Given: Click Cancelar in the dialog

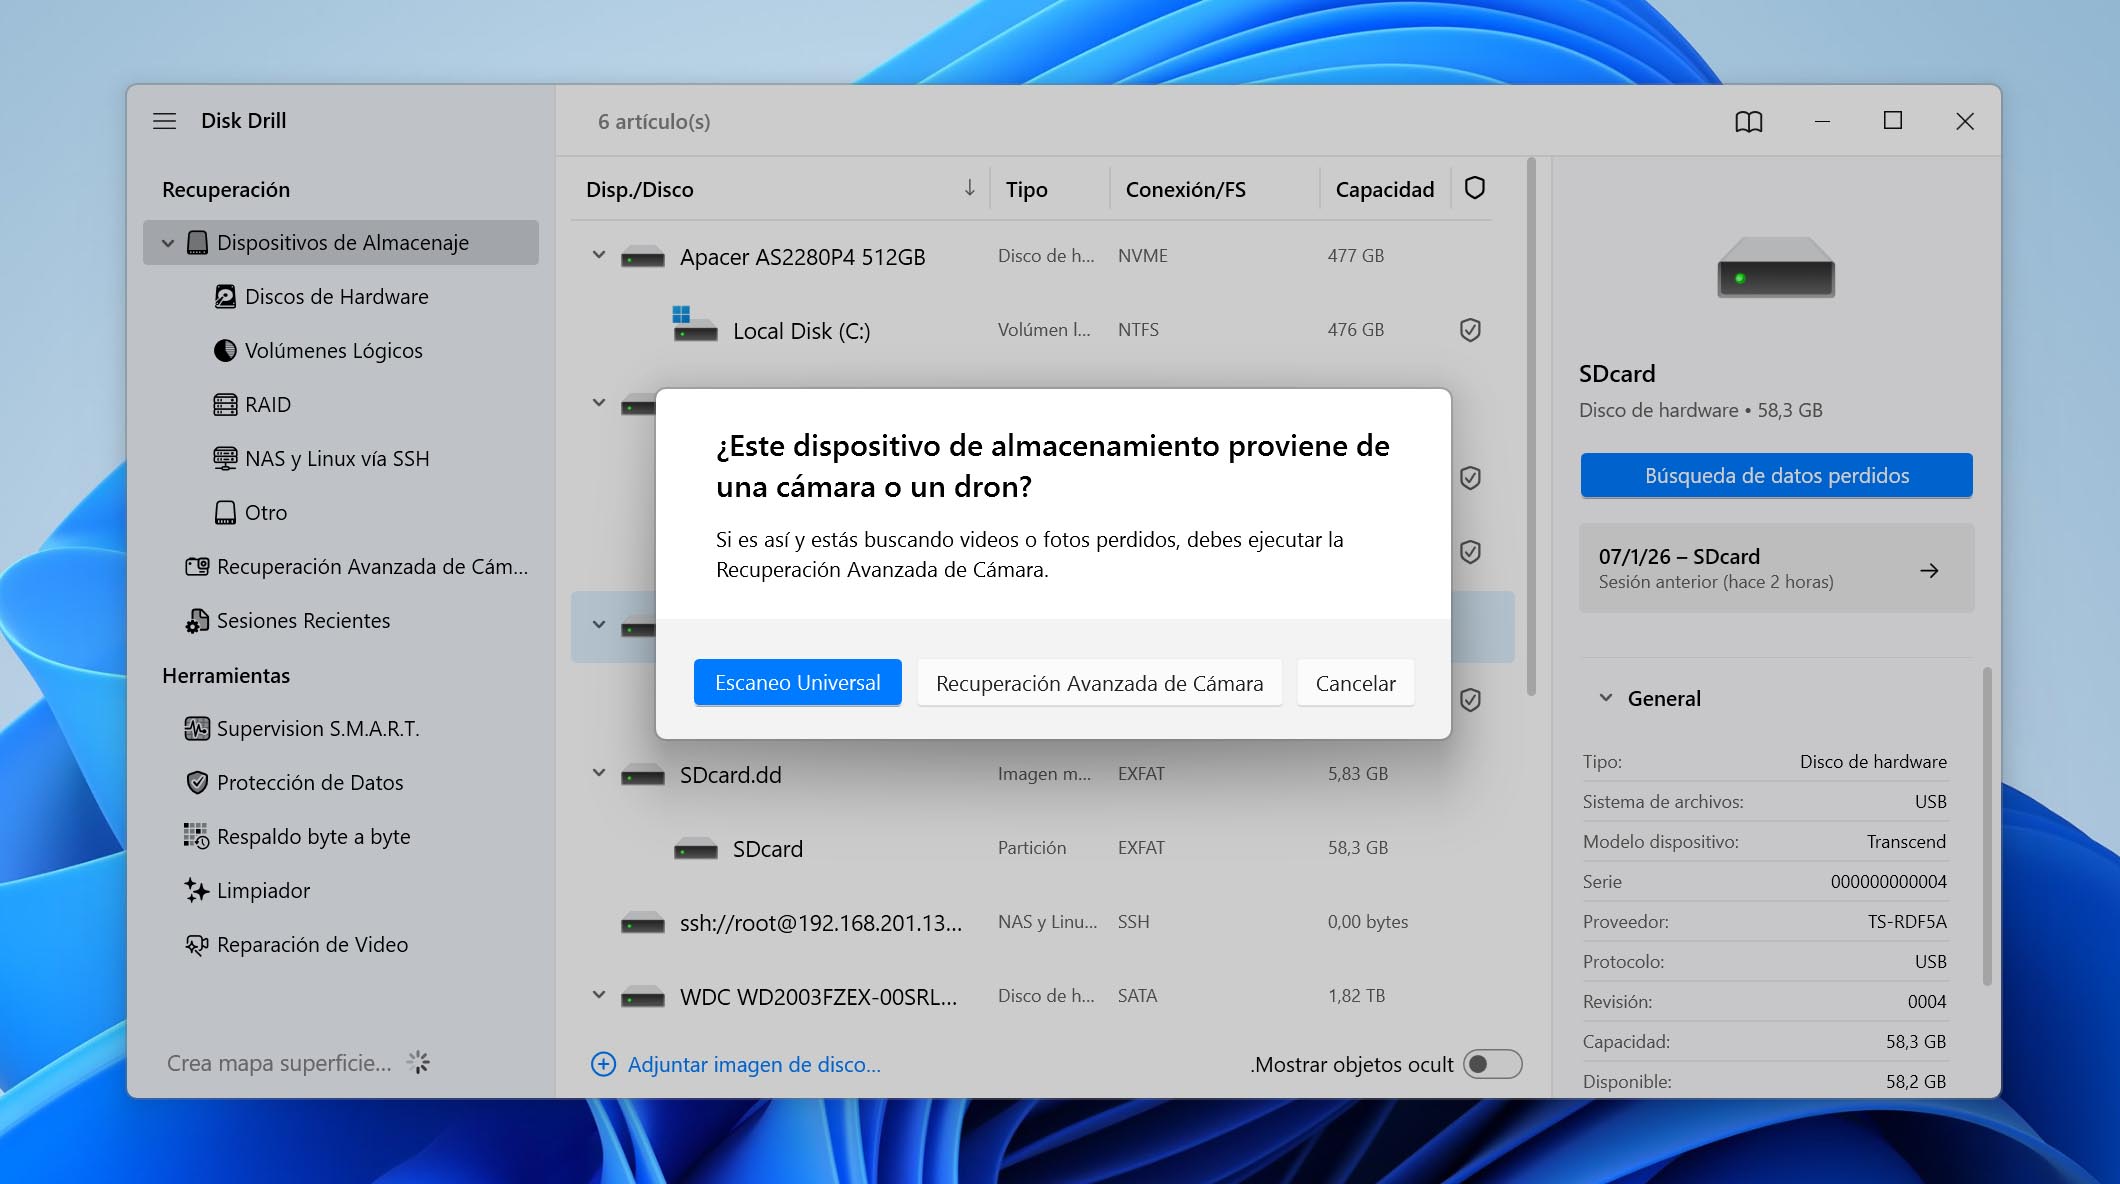Looking at the screenshot, I should click(1356, 683).
